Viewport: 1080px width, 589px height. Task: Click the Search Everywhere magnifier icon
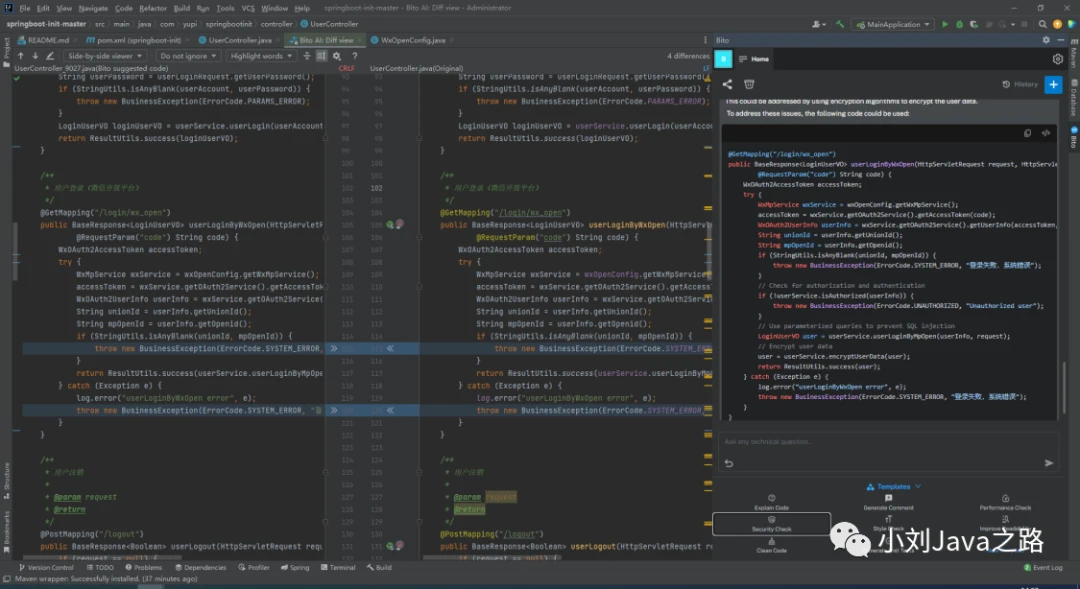[1044, 24]
